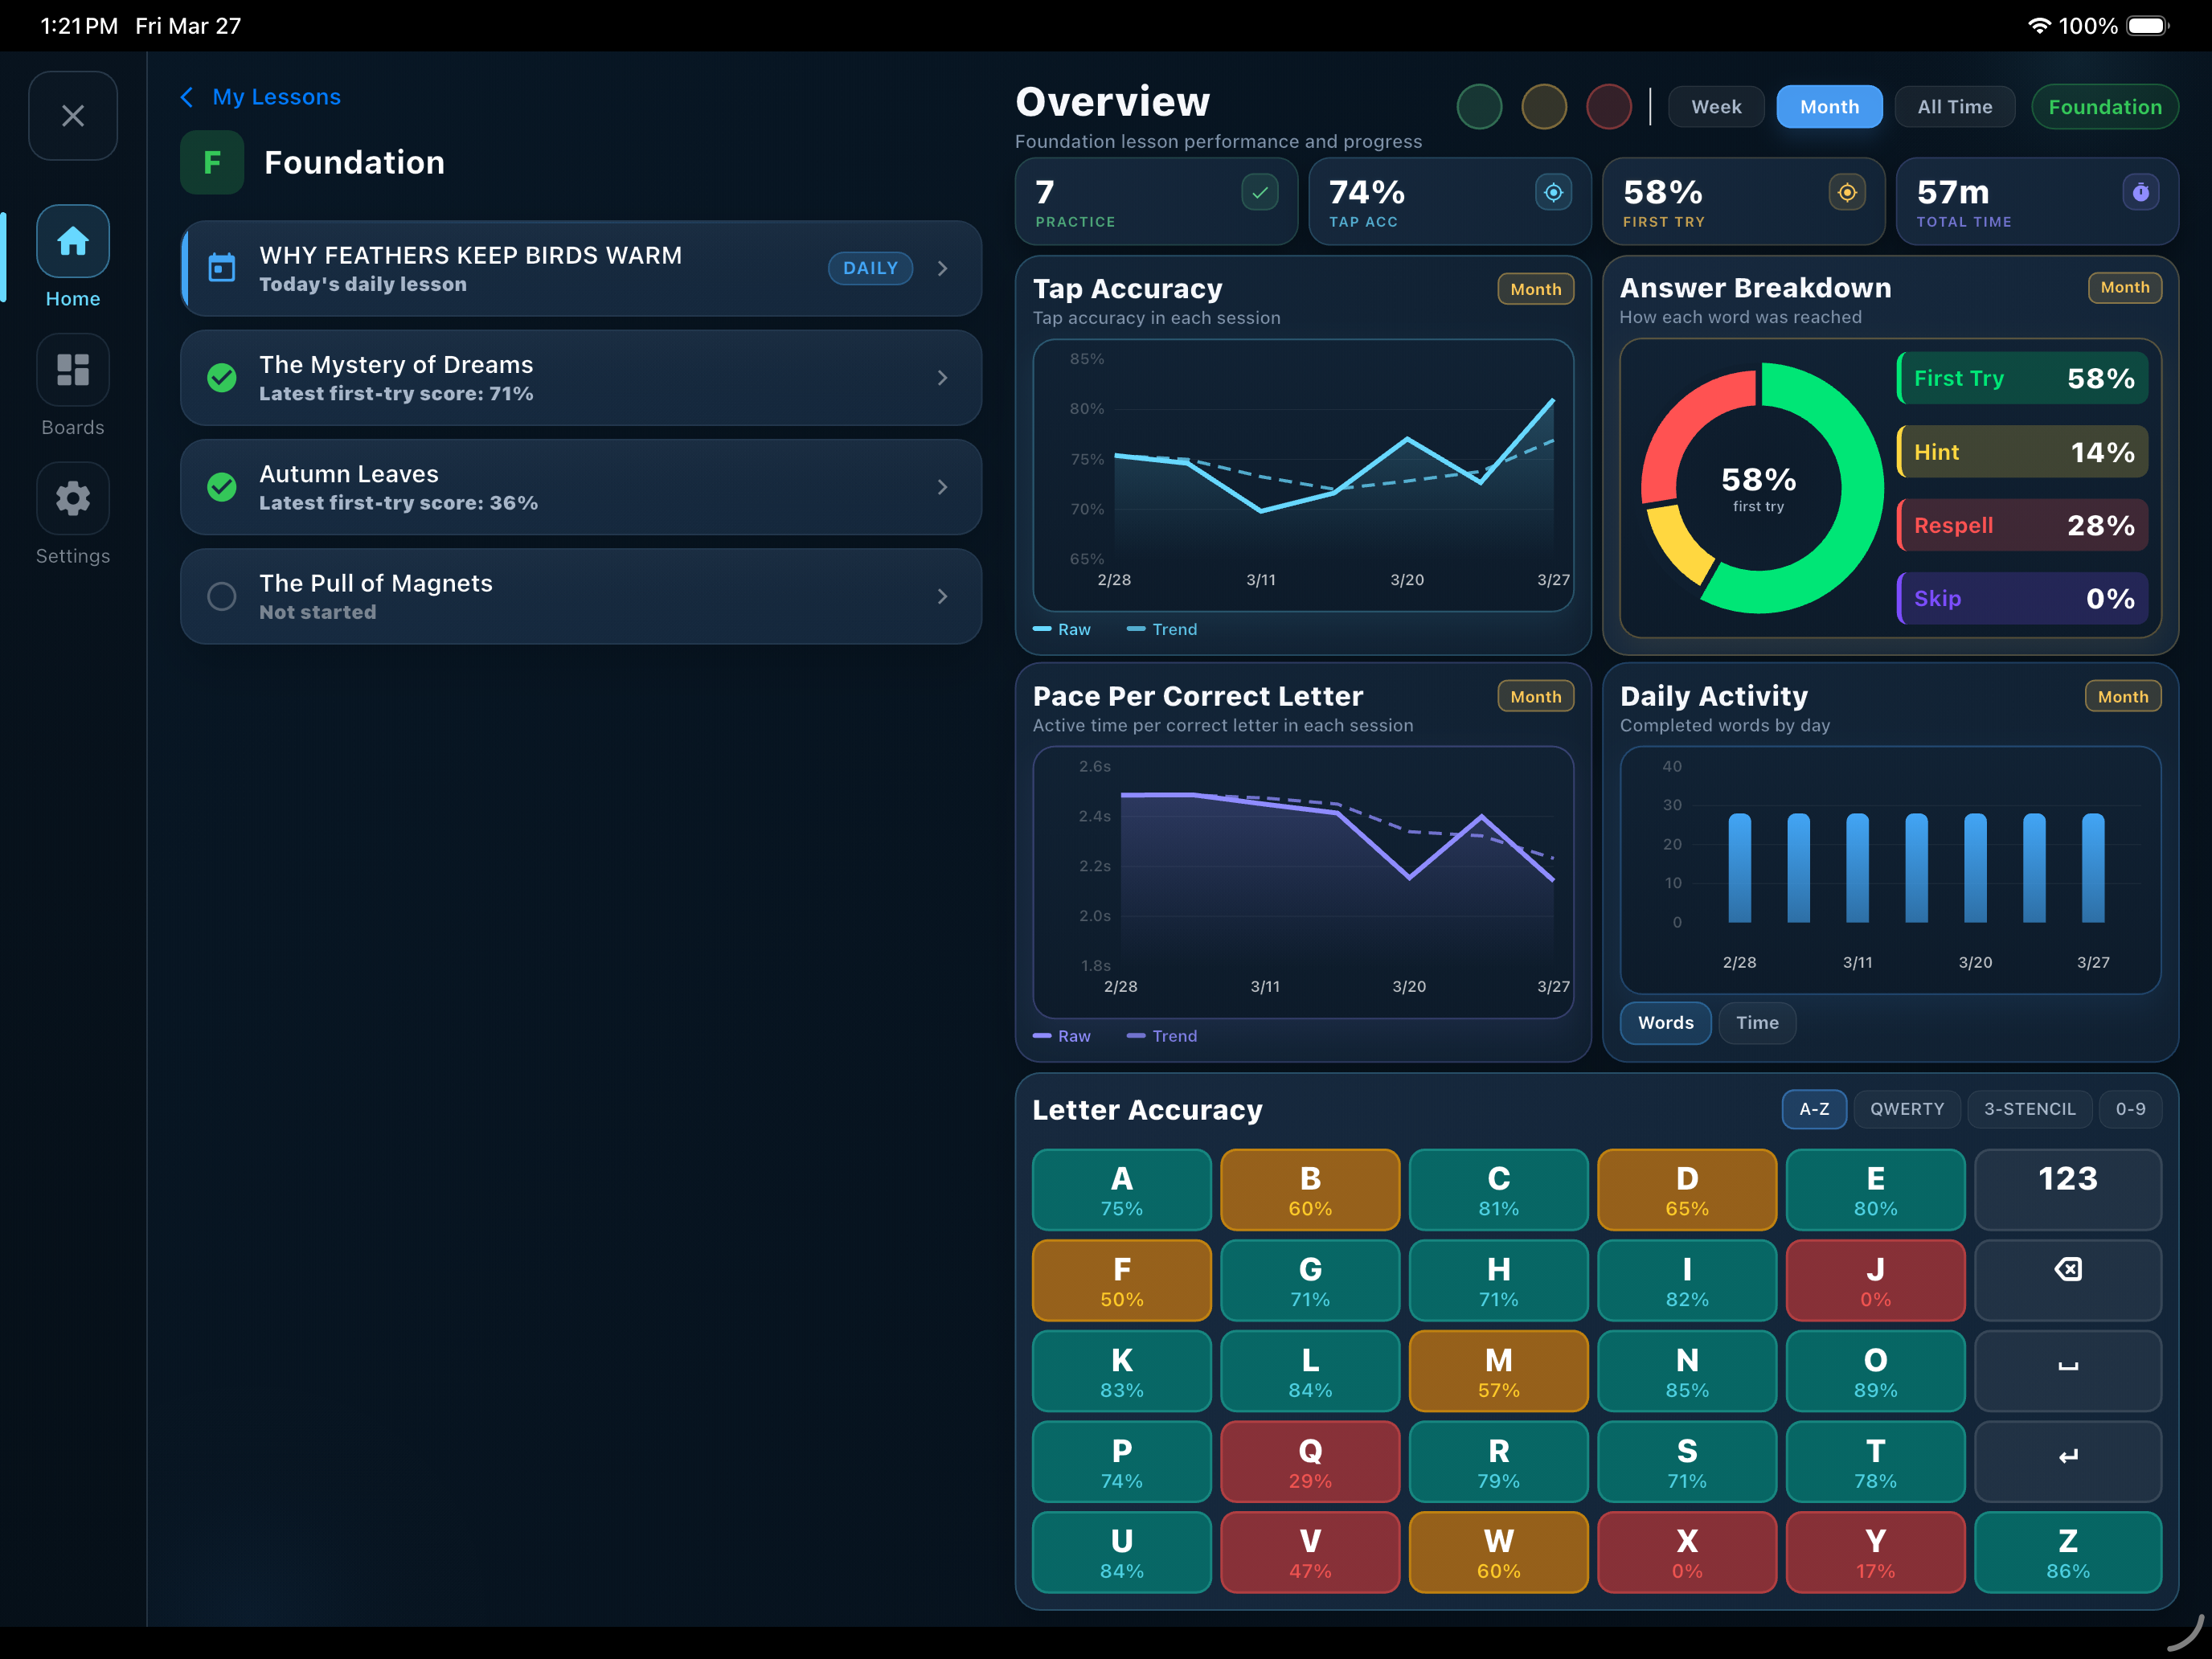Expand Mystery of Dreams chevron
Viewport: 2212px width, 1659px height.
point(942,378)
